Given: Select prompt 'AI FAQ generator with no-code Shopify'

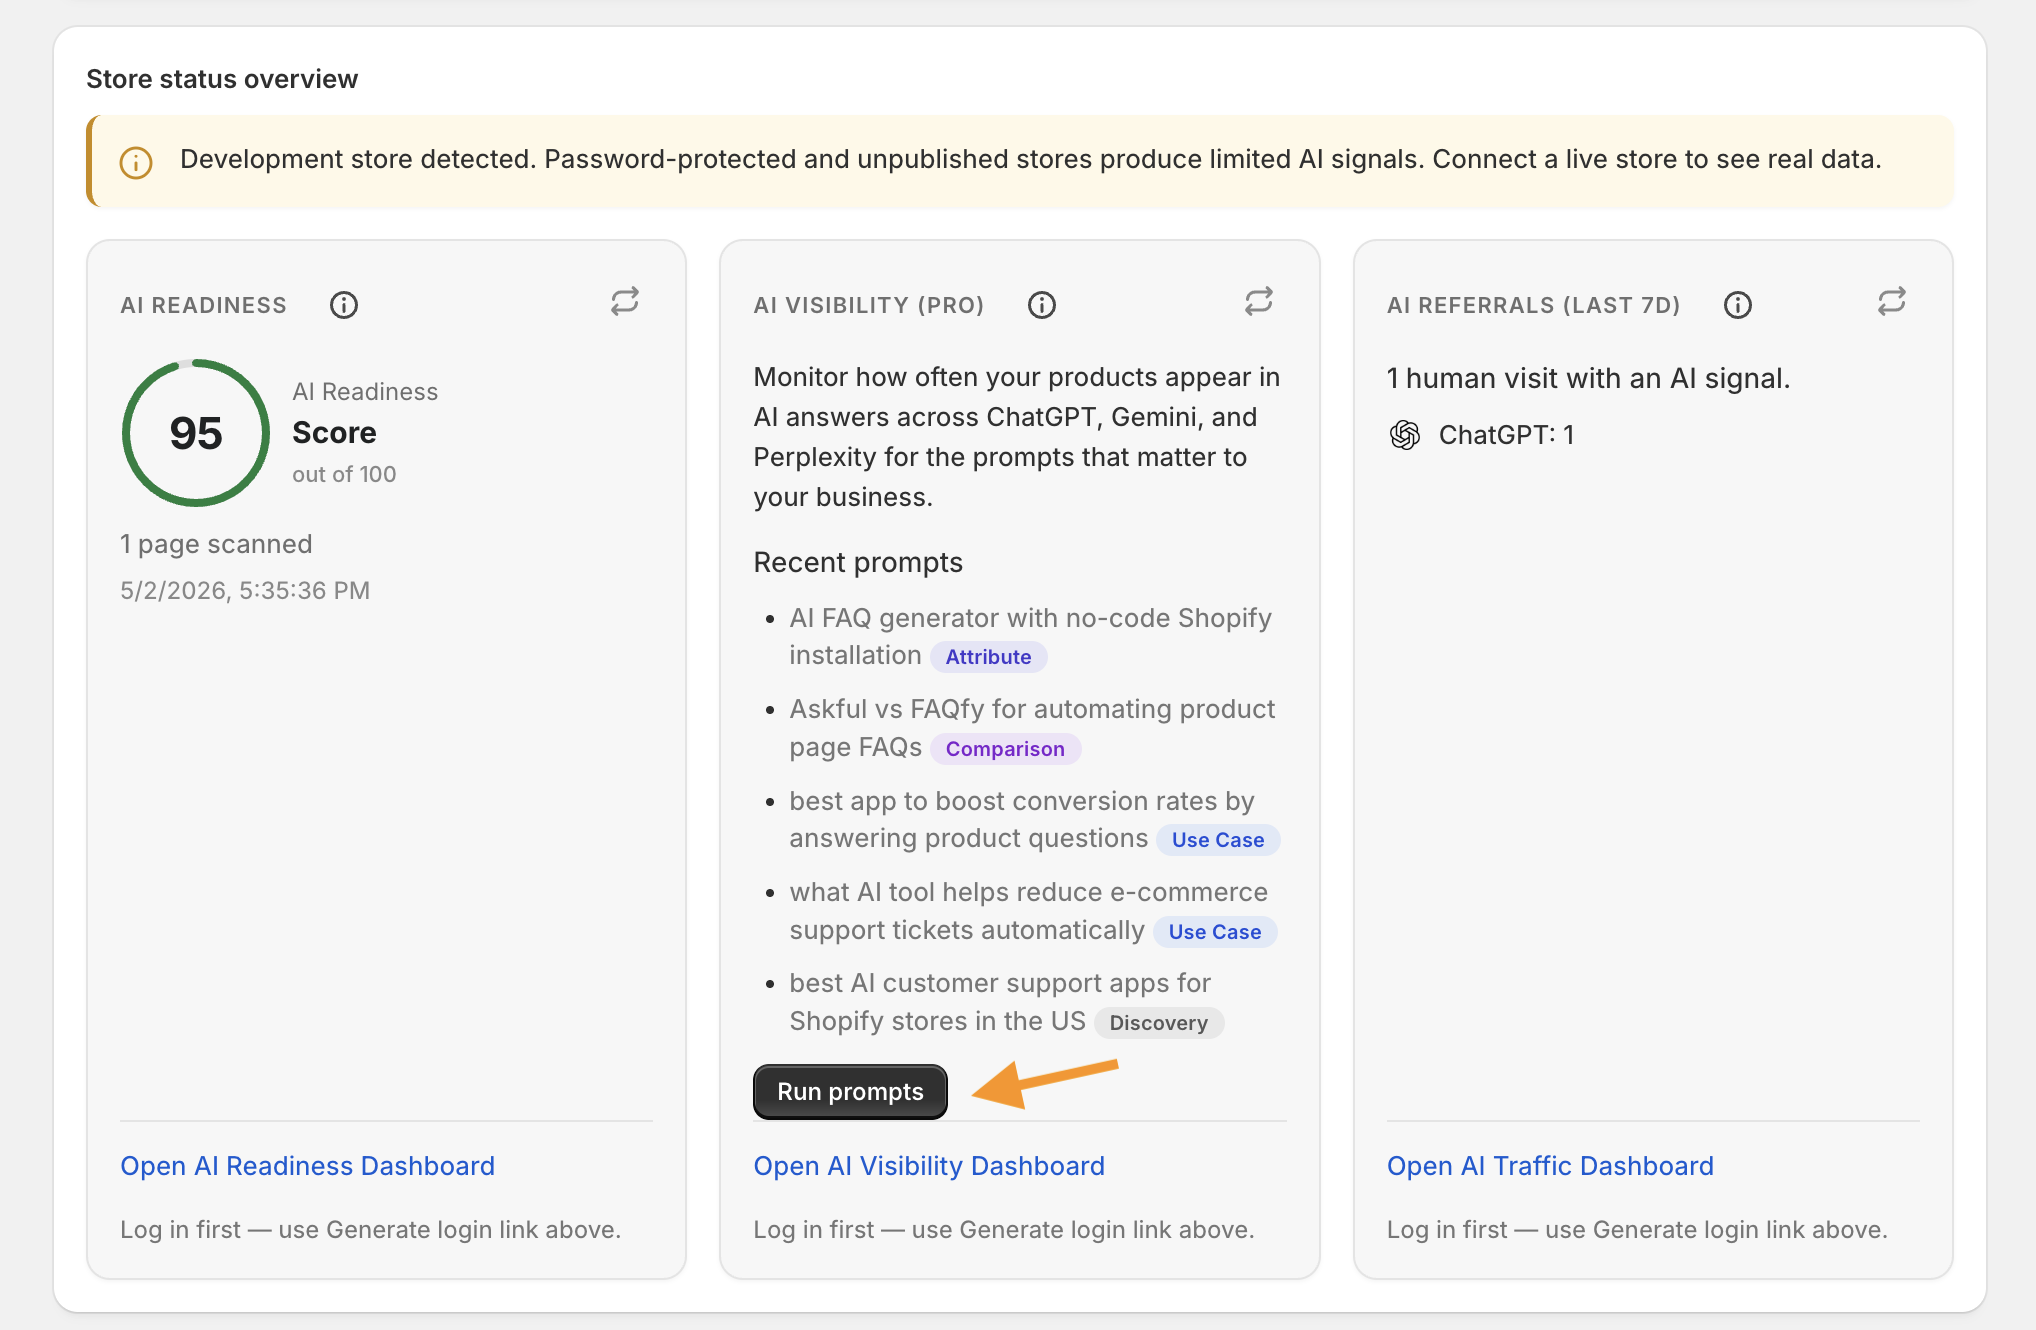Looking at the screenshot, I should point(1030,636).
